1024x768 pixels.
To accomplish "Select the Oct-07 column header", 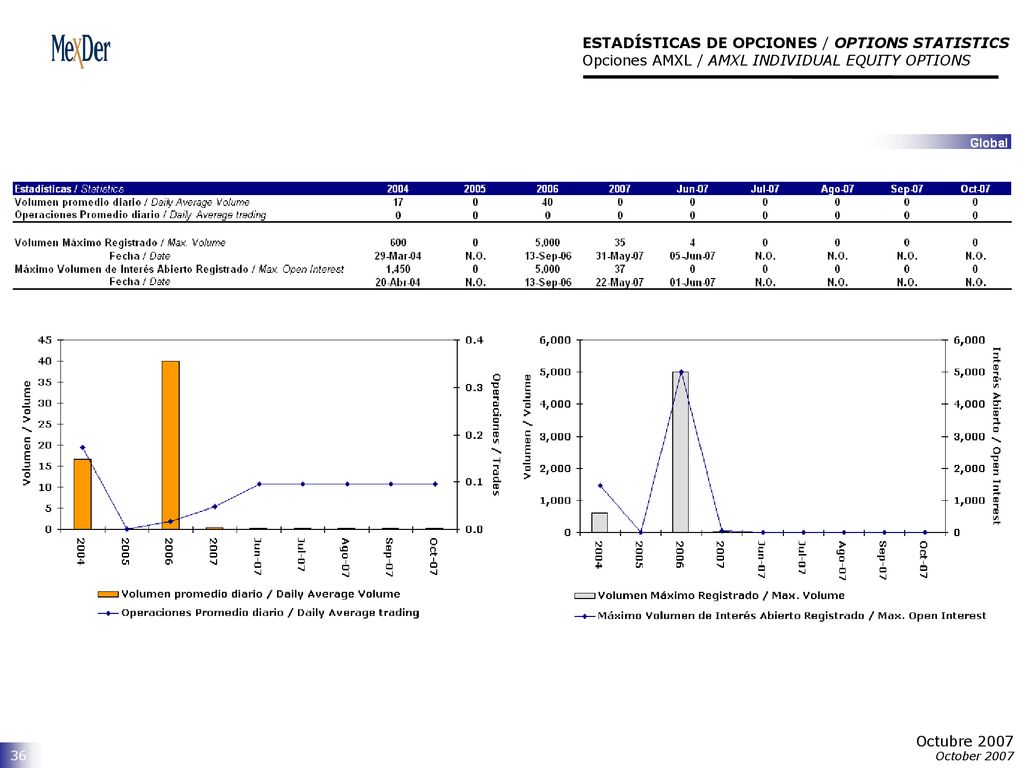I will pos(975,189).
